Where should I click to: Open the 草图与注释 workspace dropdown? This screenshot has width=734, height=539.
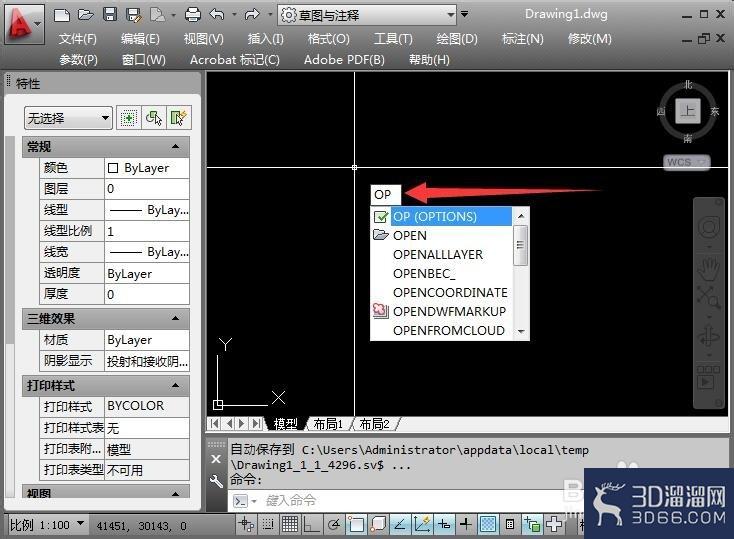[x=367, y=15]
